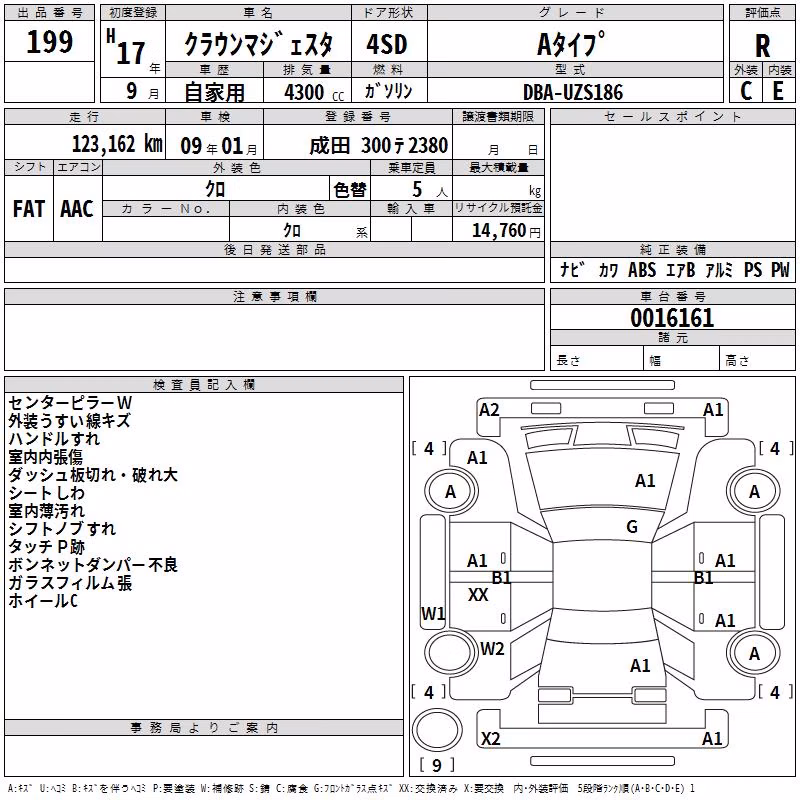This screenshot has height=800, width=800.
Task: Click the lot number 199
Action: point(49,42)
